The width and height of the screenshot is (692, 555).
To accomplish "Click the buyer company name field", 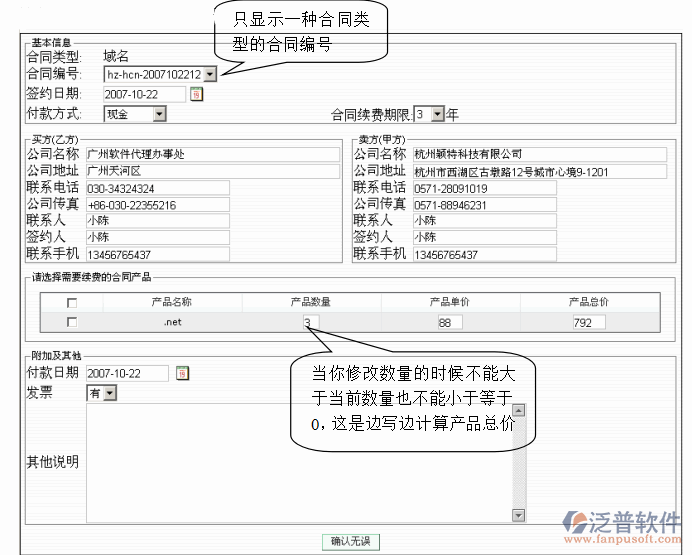I will point(156,154).
